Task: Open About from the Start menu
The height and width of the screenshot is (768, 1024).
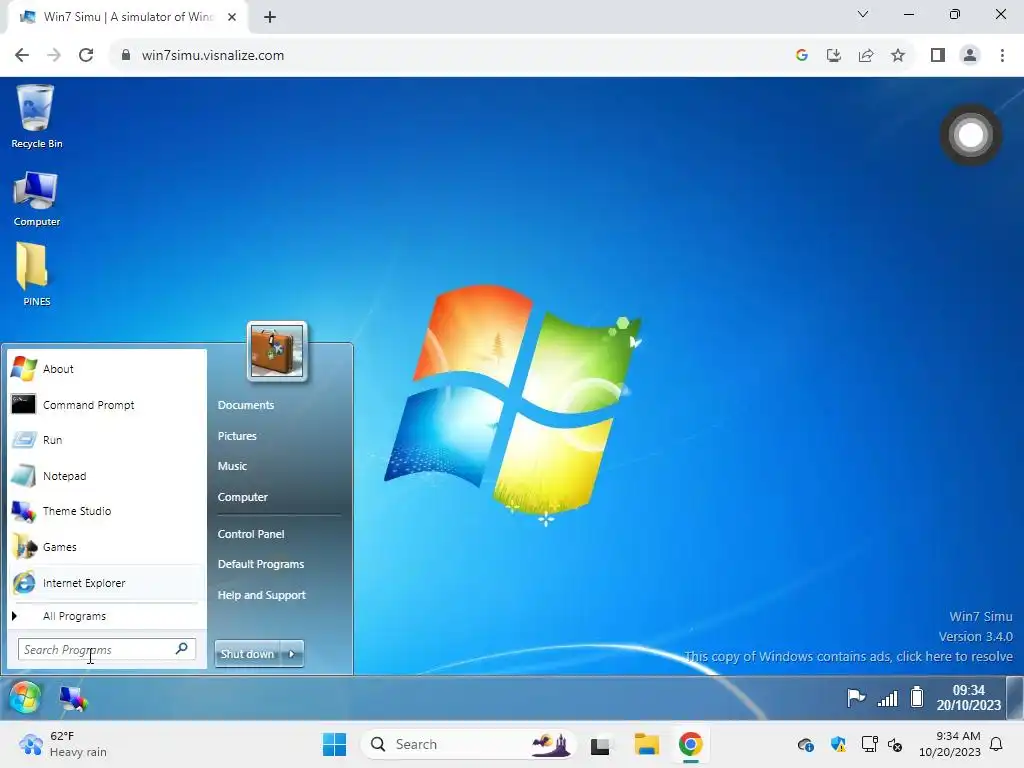Action: coord(104,369)
